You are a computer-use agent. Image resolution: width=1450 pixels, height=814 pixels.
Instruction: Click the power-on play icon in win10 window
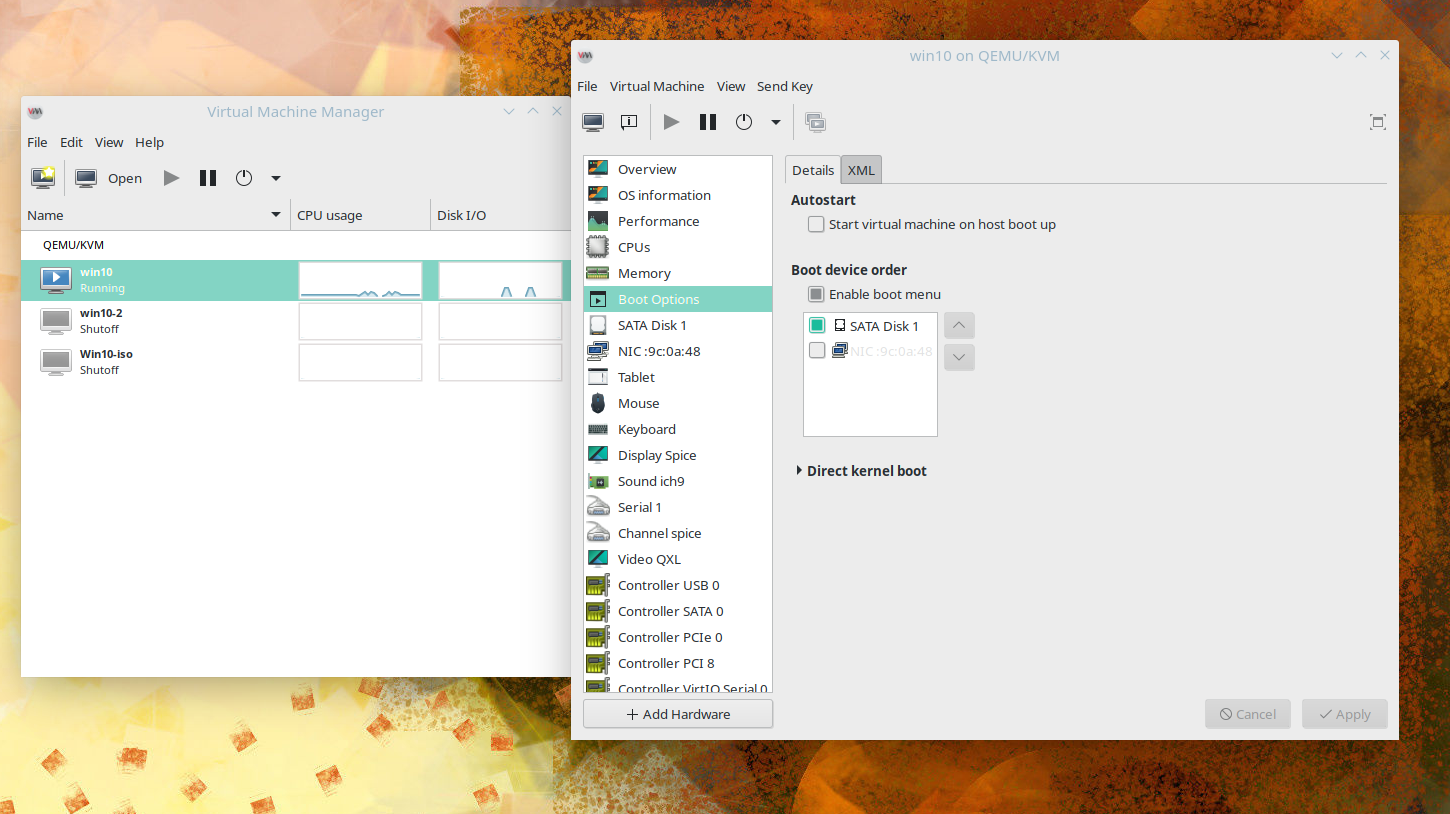[672, 122]
